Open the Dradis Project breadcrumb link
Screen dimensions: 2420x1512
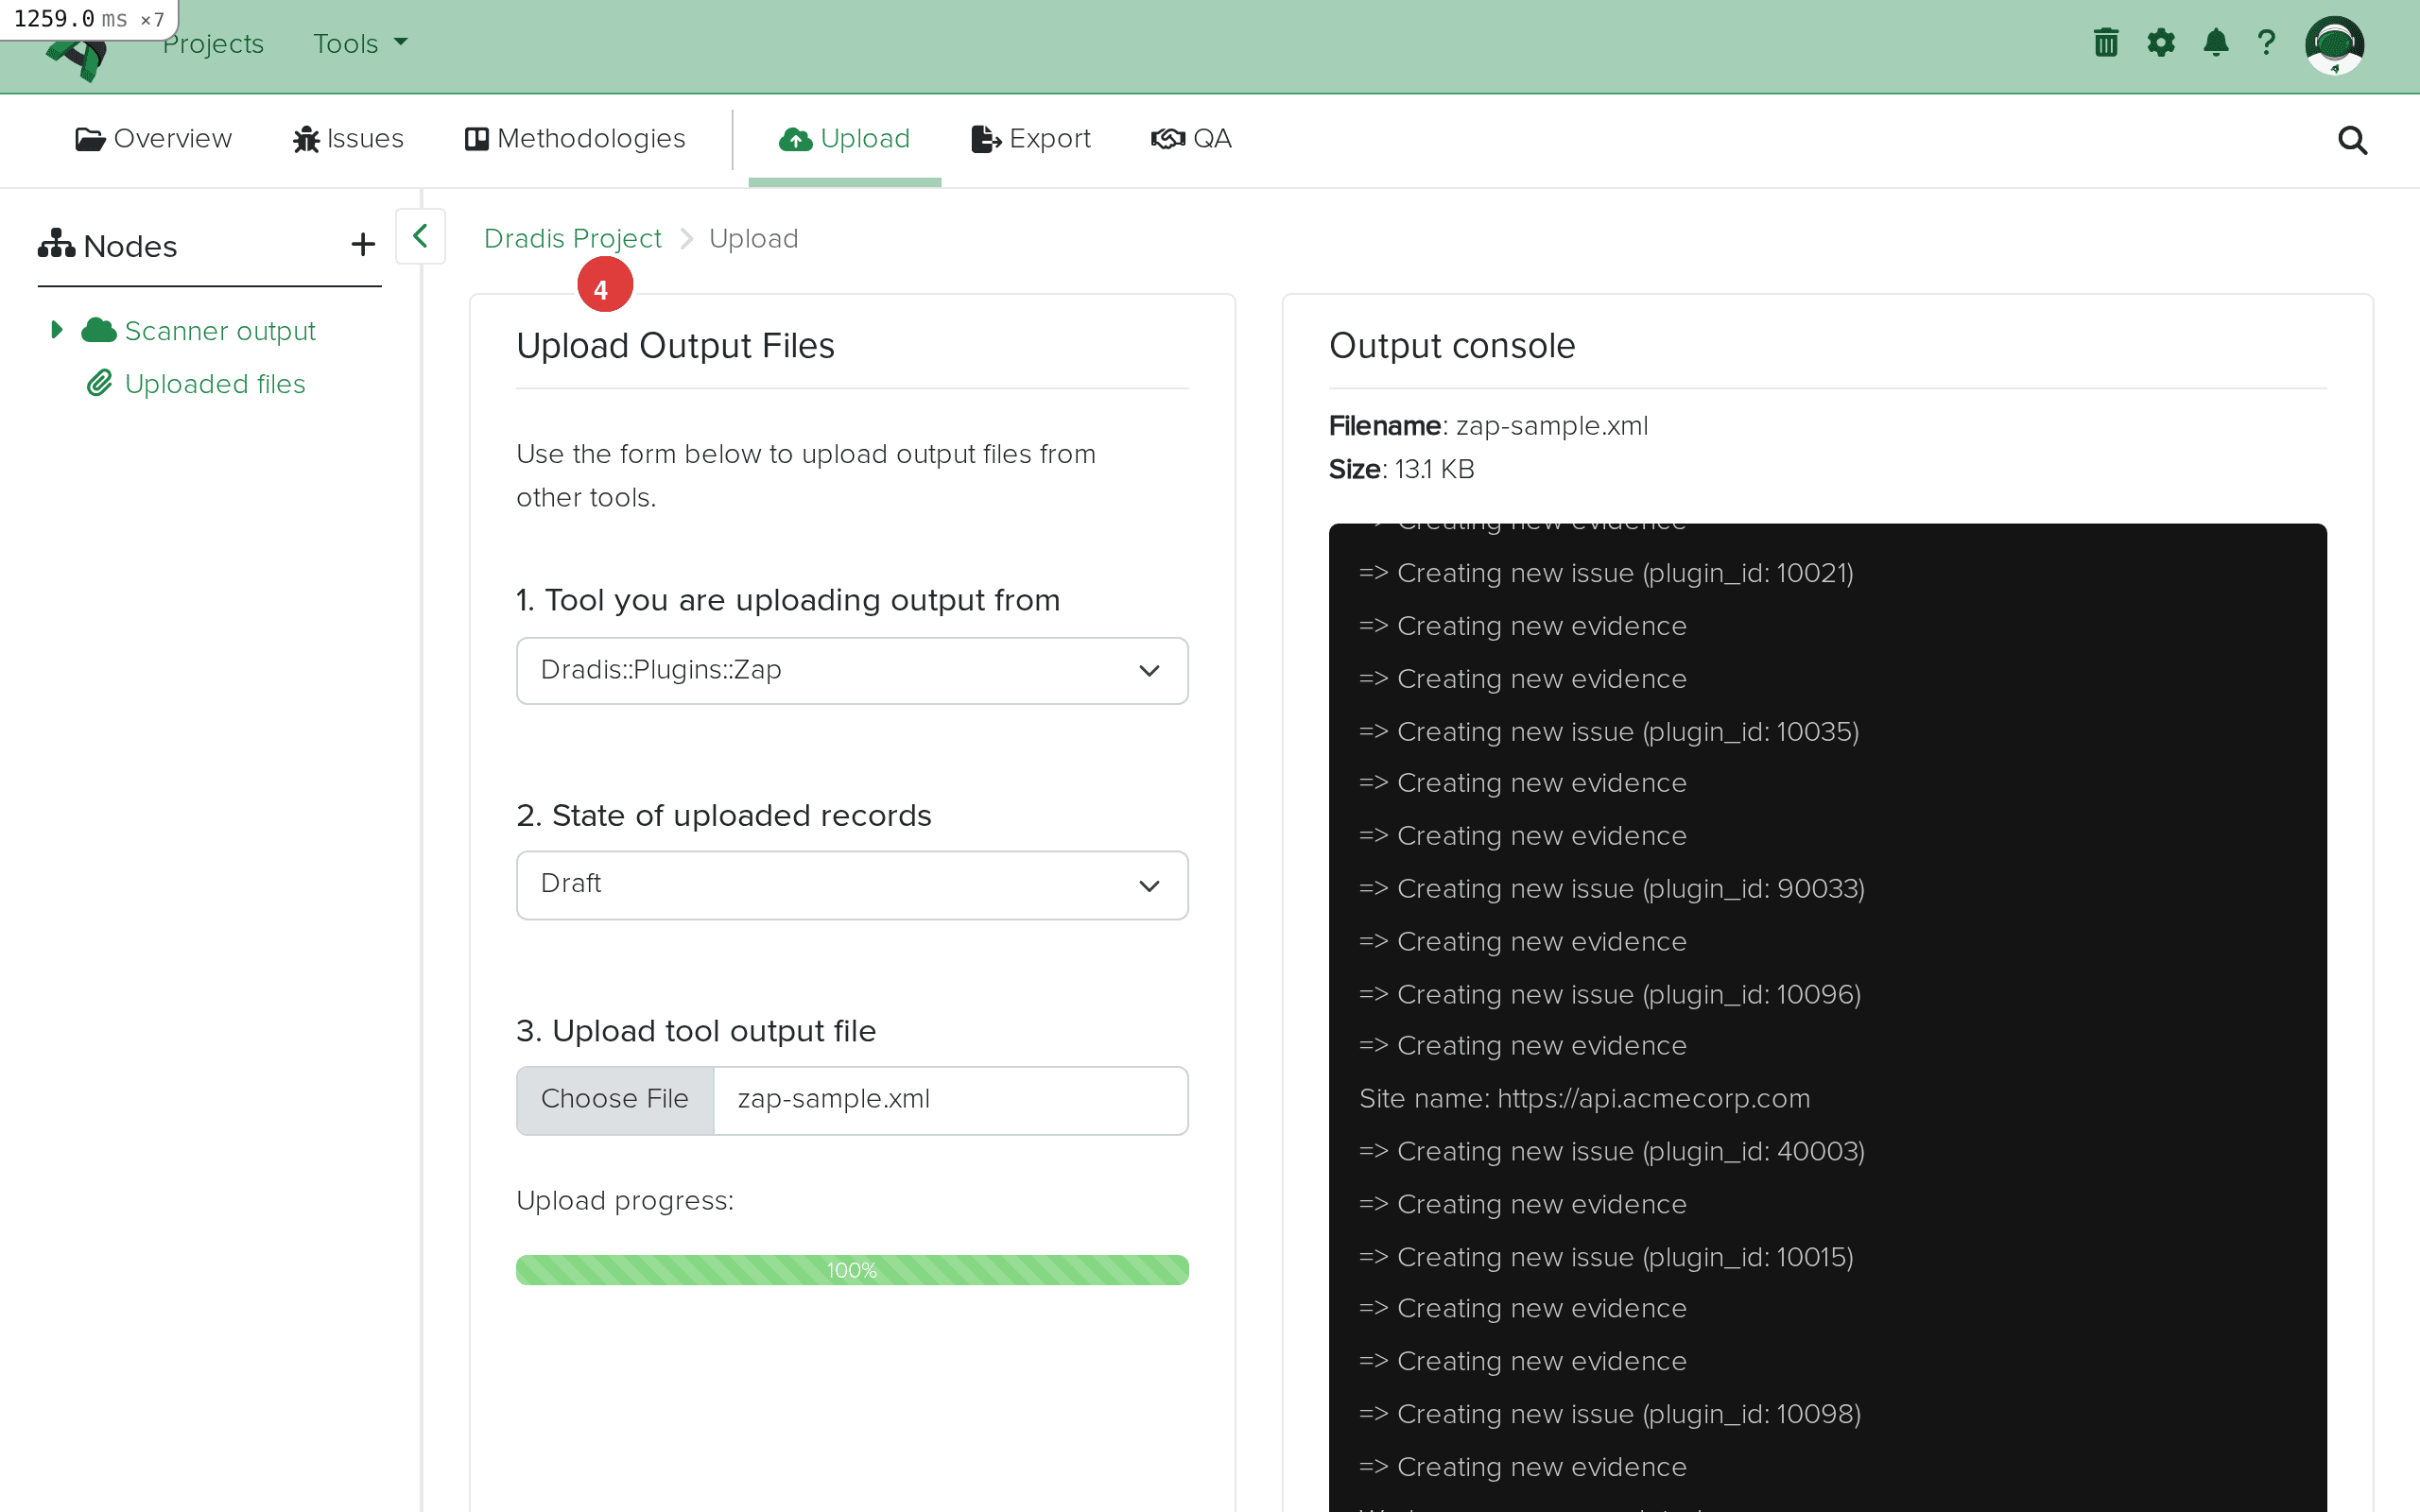click(572, 238)
